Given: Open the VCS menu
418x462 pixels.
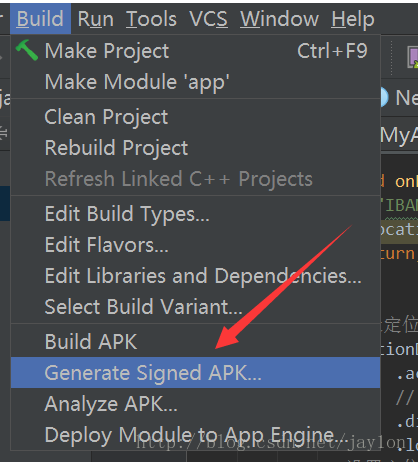Looking at the screenshot, I should click(208, 19).
